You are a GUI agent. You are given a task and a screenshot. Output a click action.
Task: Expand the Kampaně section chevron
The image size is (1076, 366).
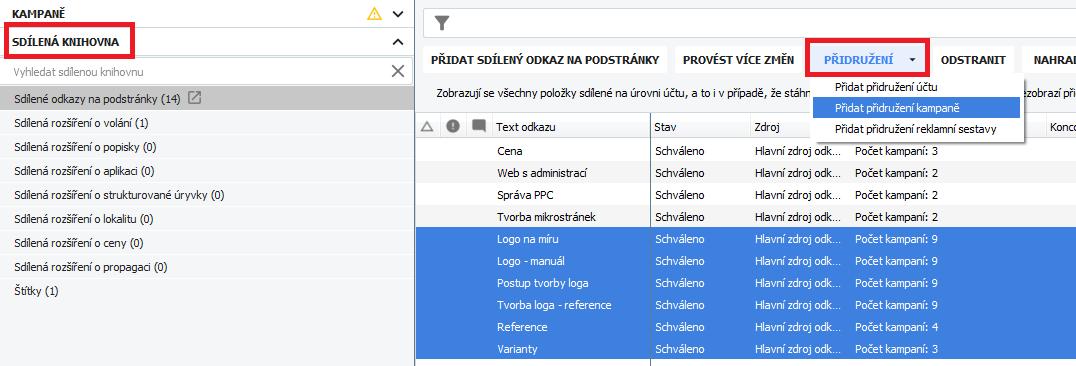[x=398, y=14]
